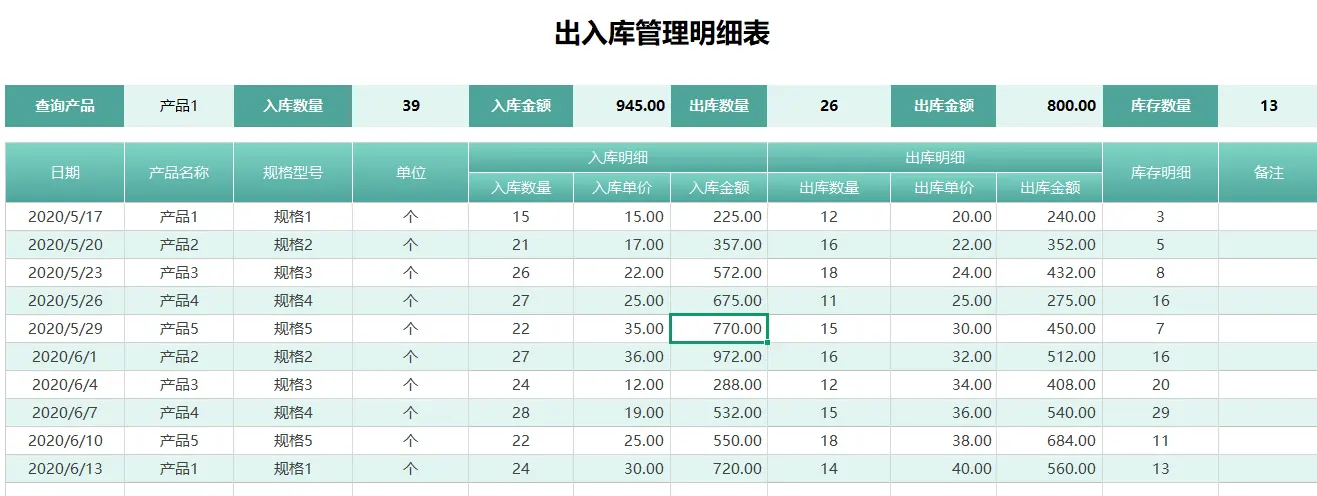
Task: Click the outbound amount 240.00
Action: [1050, 216]
